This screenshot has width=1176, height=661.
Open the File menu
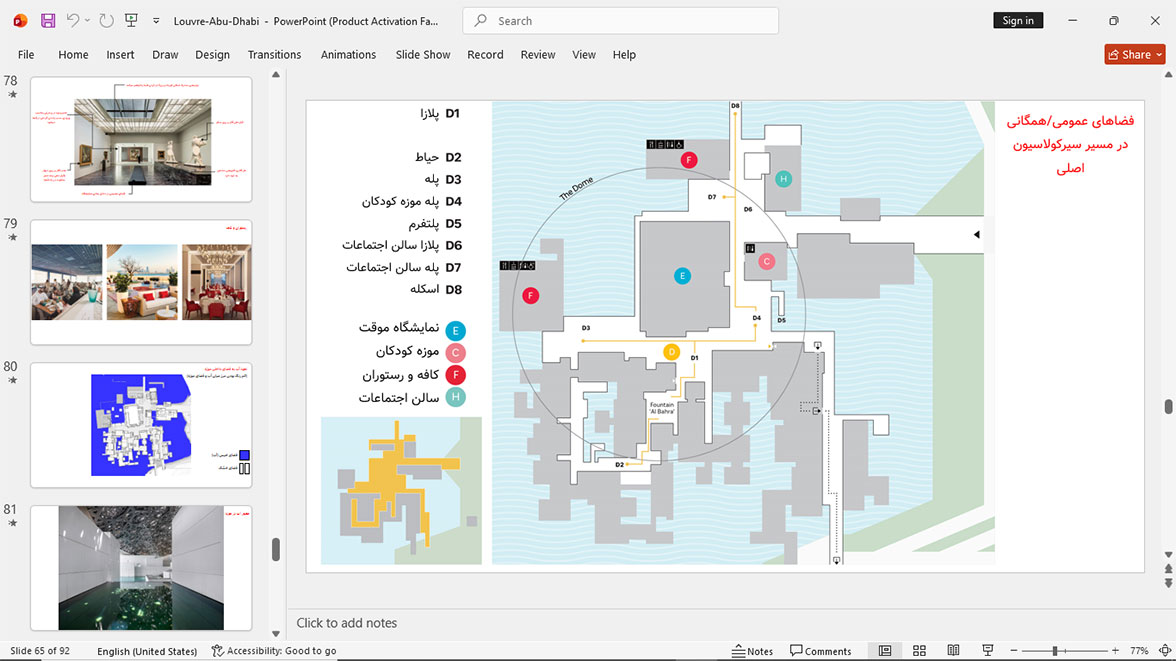(x=26, y=55)
